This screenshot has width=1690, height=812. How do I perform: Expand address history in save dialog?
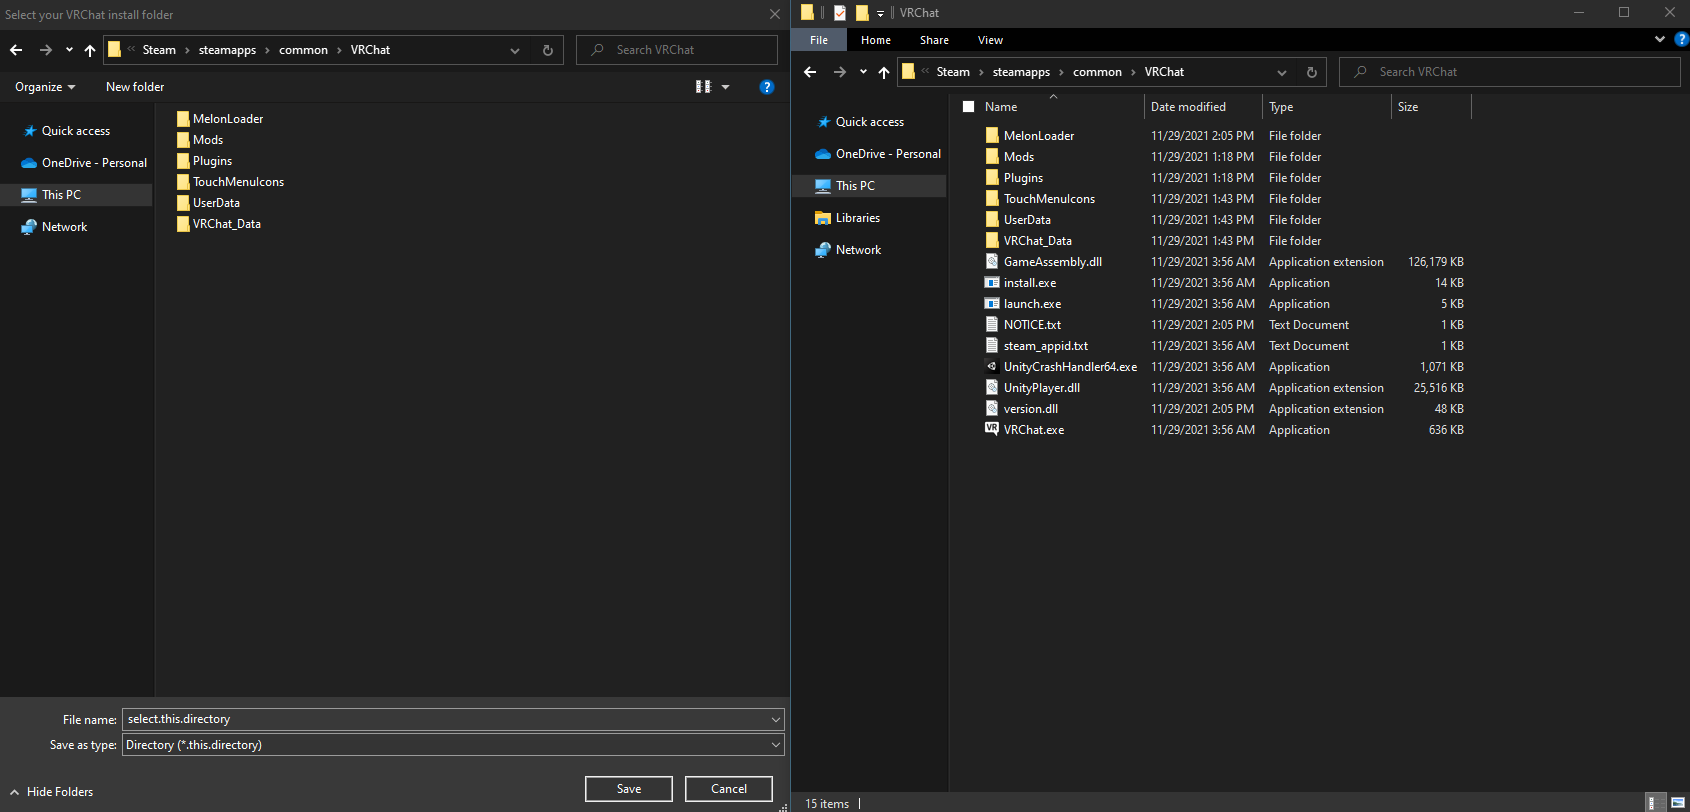tap(515, 50)
